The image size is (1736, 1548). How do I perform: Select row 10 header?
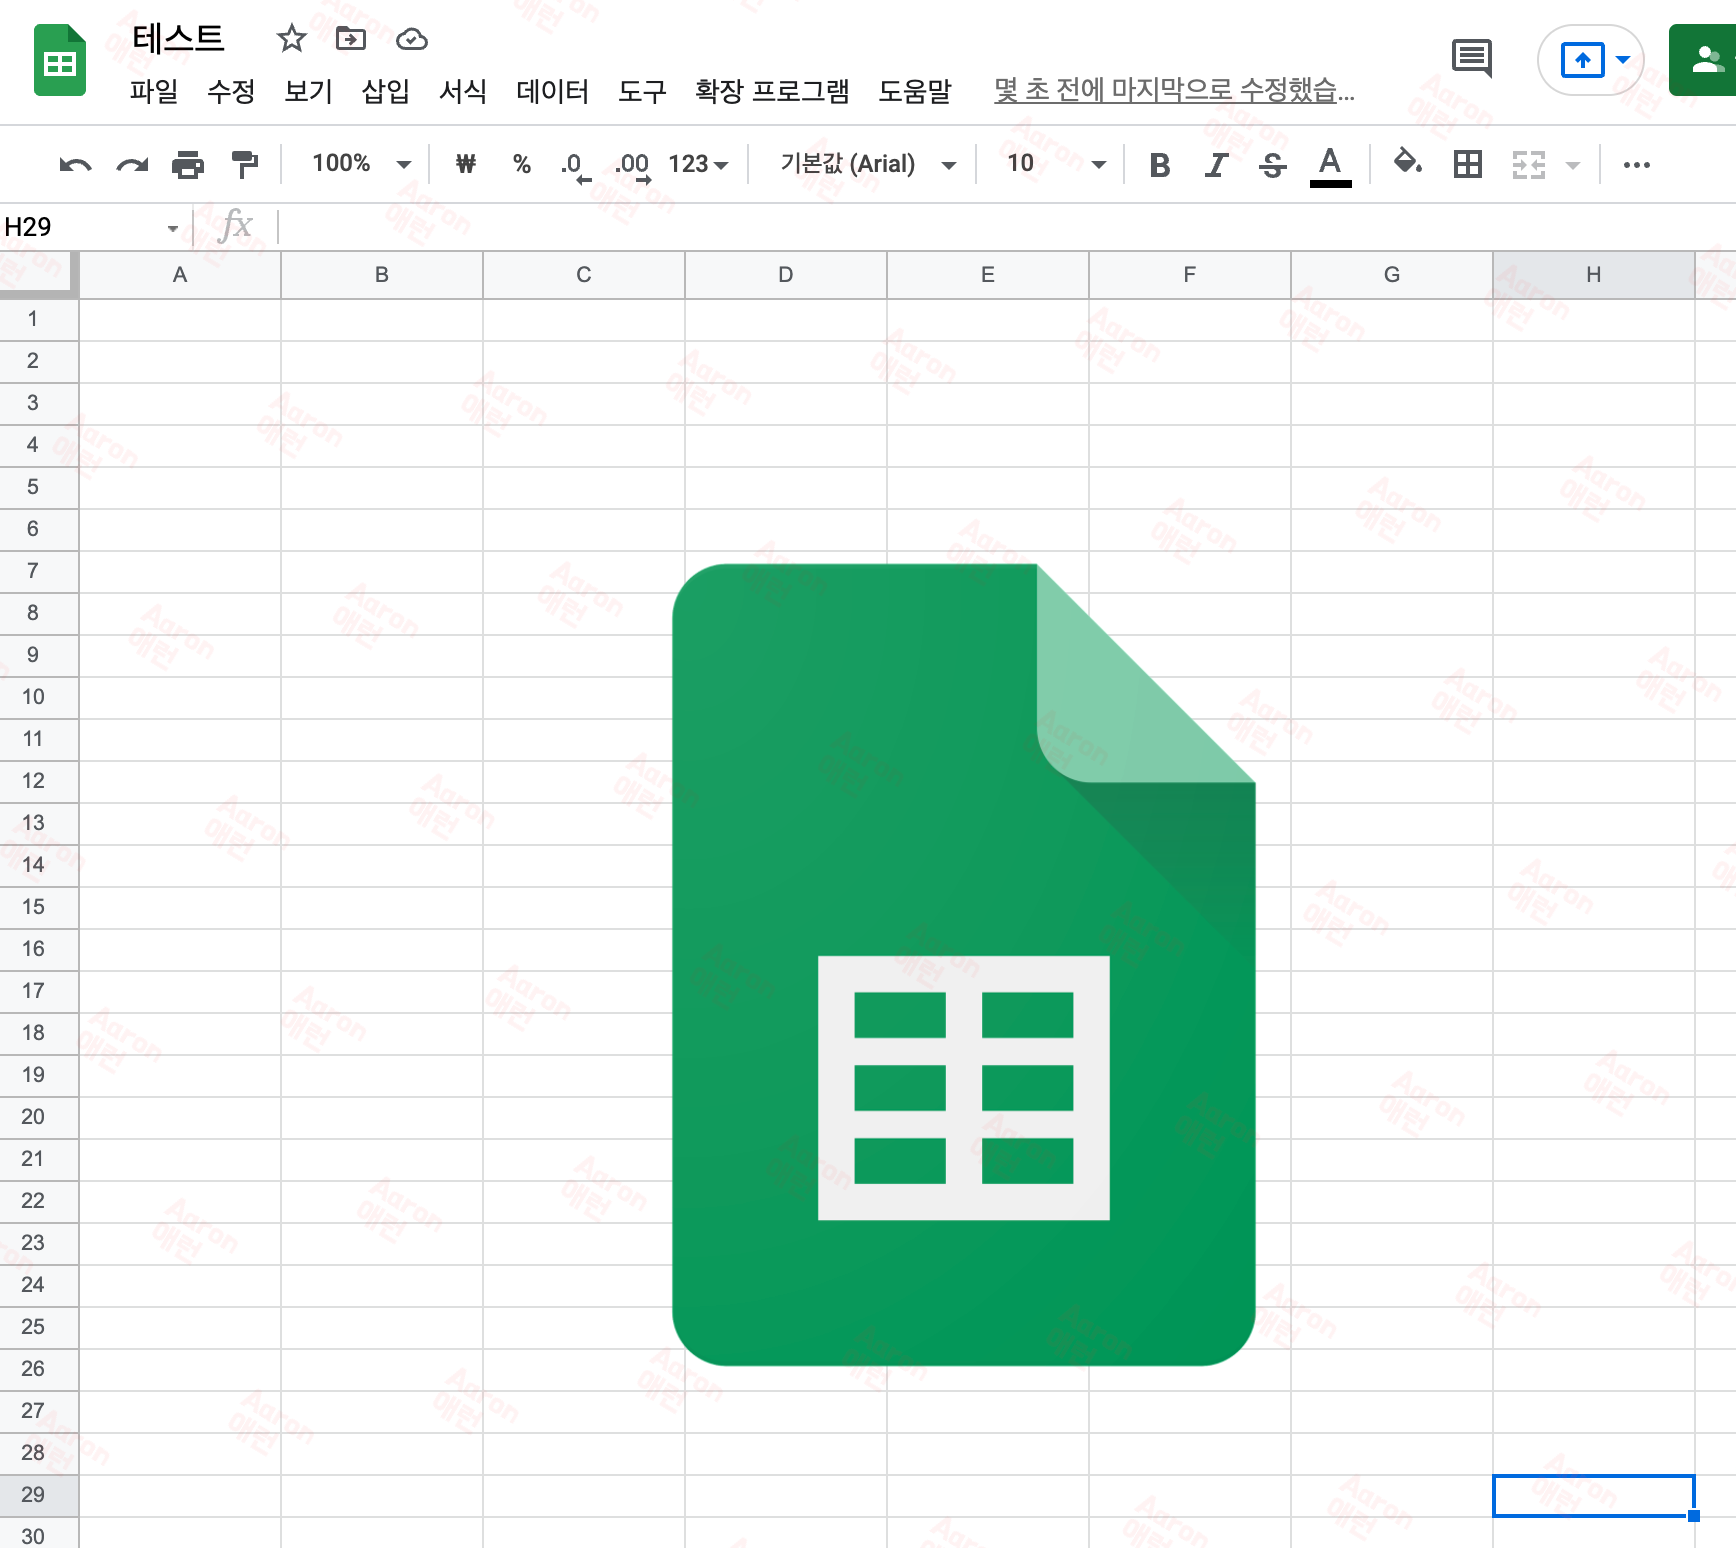click(39, 697)
